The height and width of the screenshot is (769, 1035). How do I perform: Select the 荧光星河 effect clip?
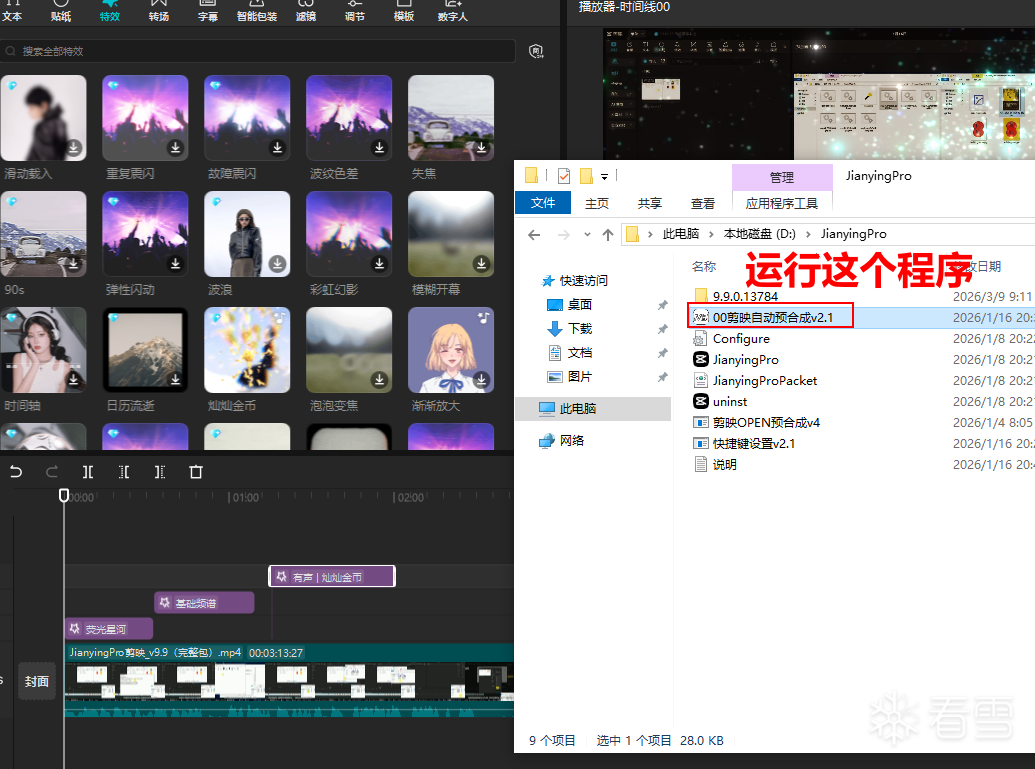click(x=109, y=628)
